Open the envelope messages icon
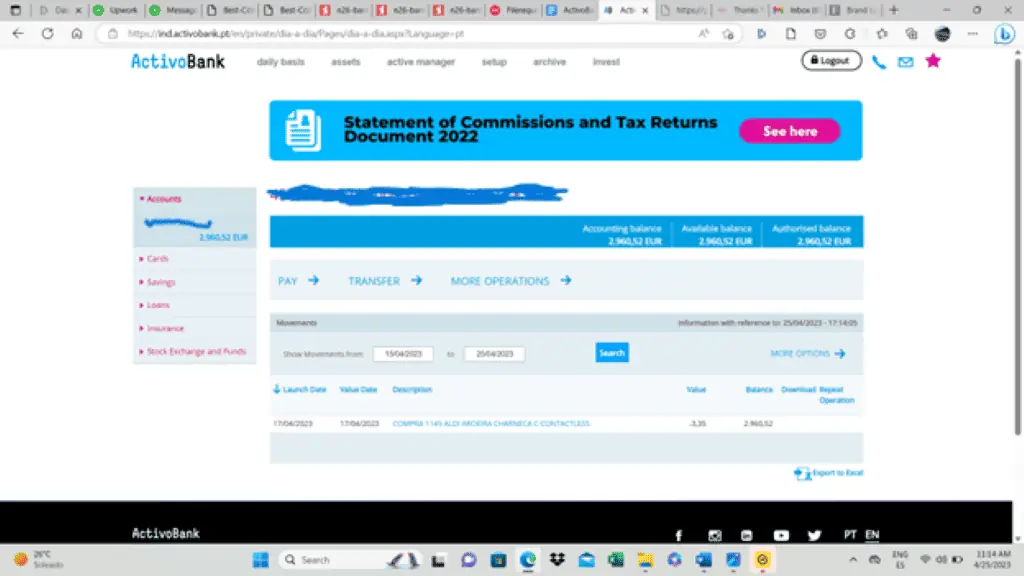Screen dimensions: 1024x576 point(905,62)
